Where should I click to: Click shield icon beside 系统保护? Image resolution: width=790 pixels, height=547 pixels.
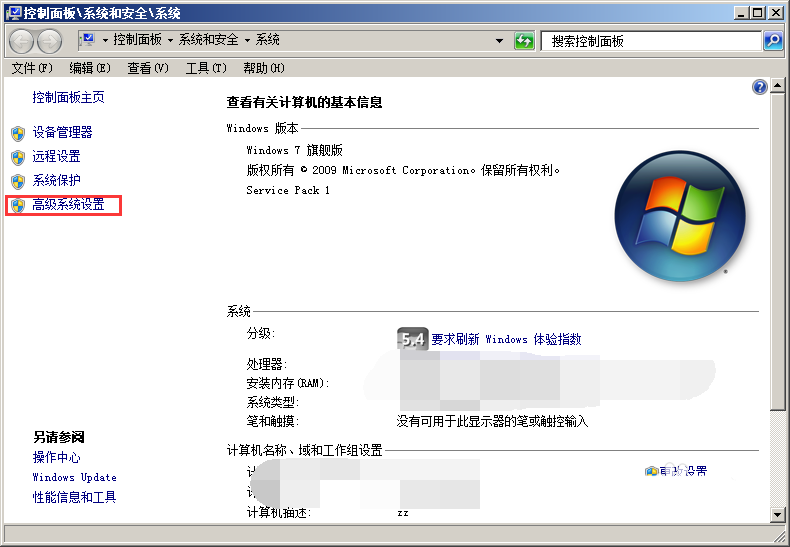(x=18, y=181)
